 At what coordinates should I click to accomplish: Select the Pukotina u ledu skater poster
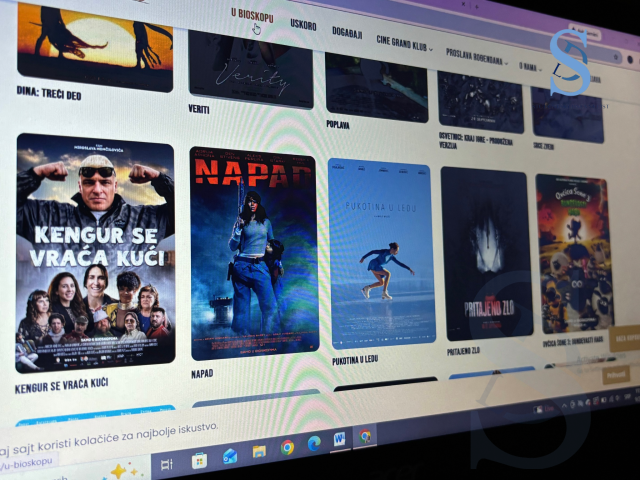point(381,253)
